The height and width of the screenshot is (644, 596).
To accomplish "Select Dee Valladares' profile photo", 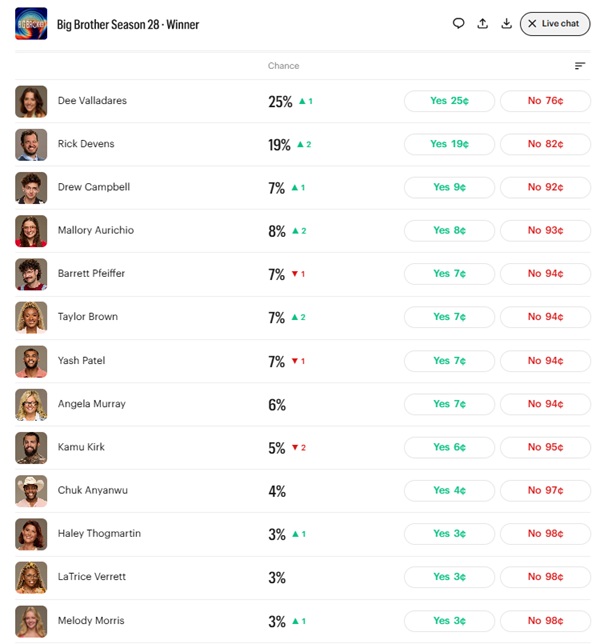I will pyautogui.click(x=31, y=101).
